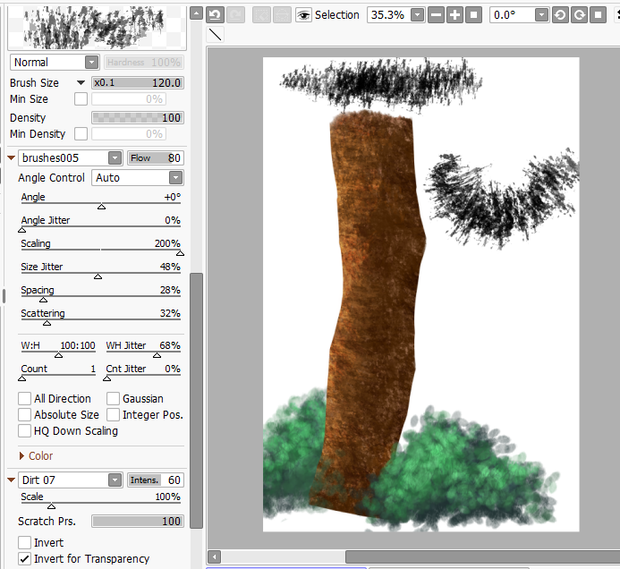Rotate view counterclockwise icon
Image resolution: width=620 pixels, height=569 pixels.
pyautogui.click(x=560, y=15)
